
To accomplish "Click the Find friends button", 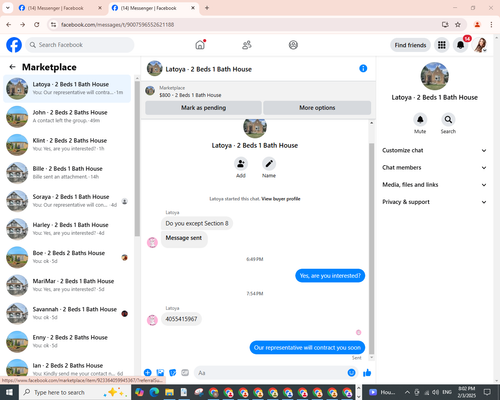I will [410, 45].
